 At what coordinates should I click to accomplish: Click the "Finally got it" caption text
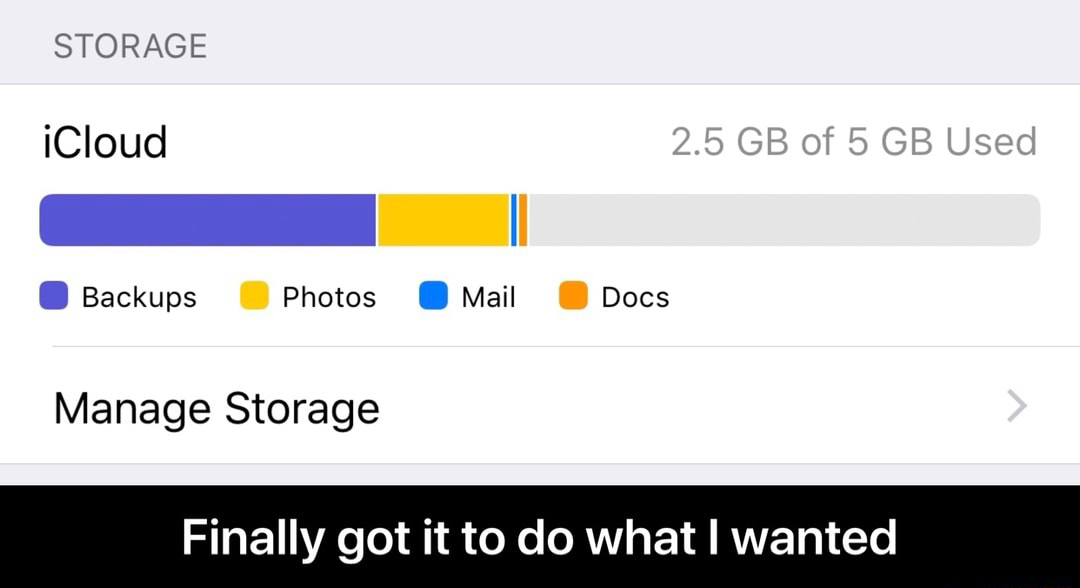[x=539, y=537]
